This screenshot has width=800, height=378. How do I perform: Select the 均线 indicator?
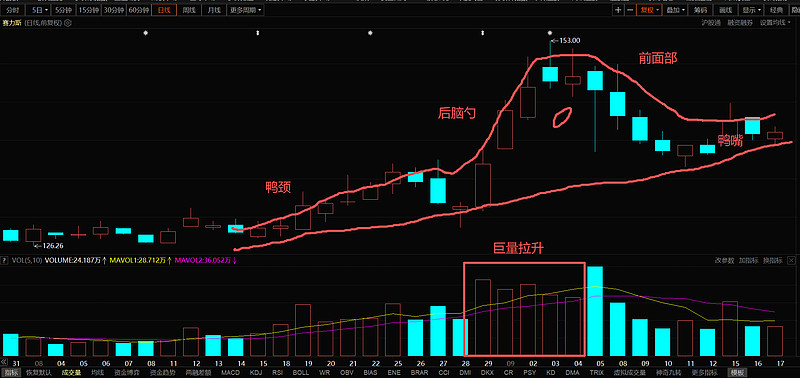pyautogui.click(x=97, y=373)
